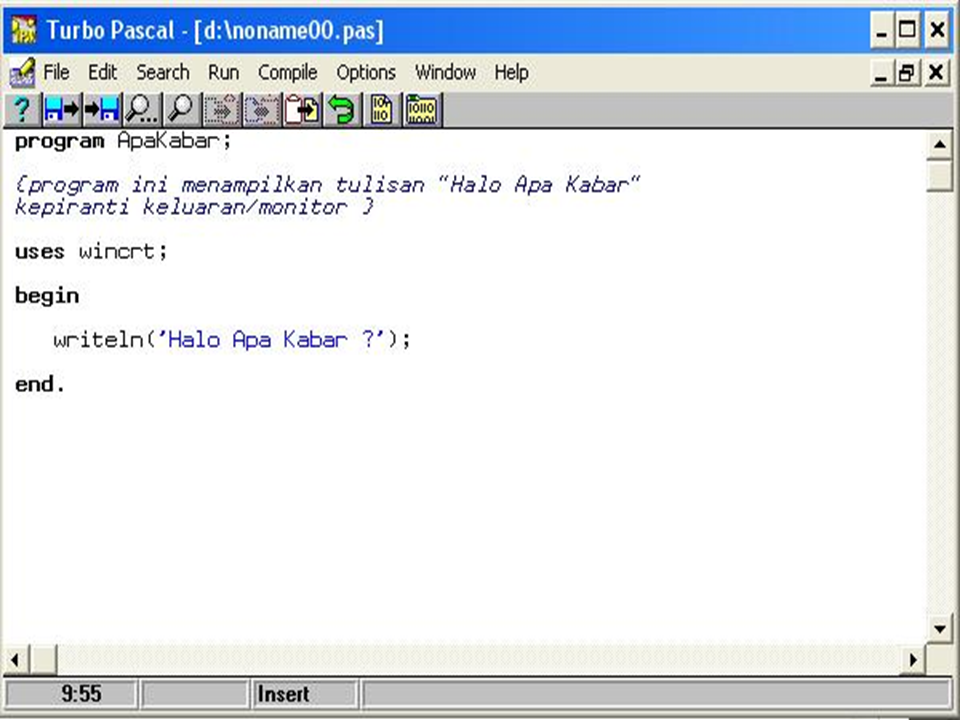Save noname00.pas with the save icon
The height and width of the screenshot is (720, 960).
point(103,110)
